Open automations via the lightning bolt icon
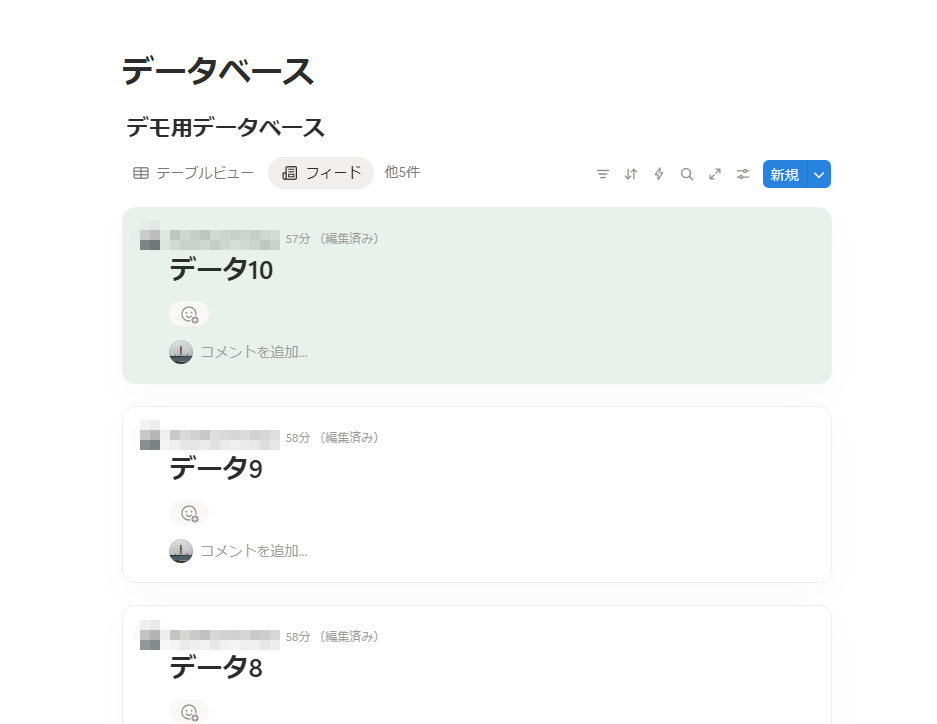Viewport: 937px width, 724px height. [x=659, y=174]
